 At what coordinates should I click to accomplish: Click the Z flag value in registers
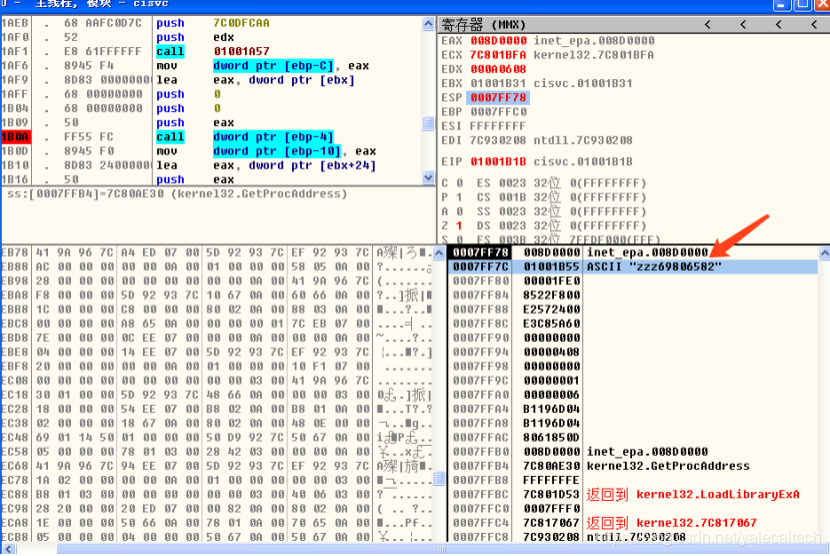[x=459, y=226]
